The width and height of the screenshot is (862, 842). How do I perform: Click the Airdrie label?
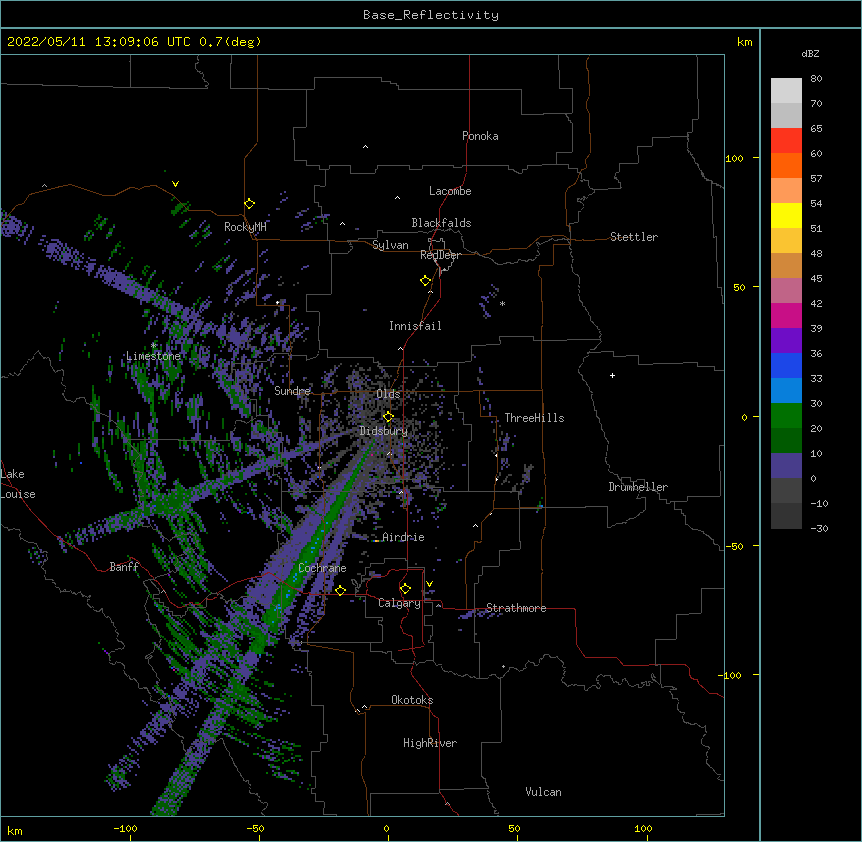pyautogui.click(x=403, y=537)
